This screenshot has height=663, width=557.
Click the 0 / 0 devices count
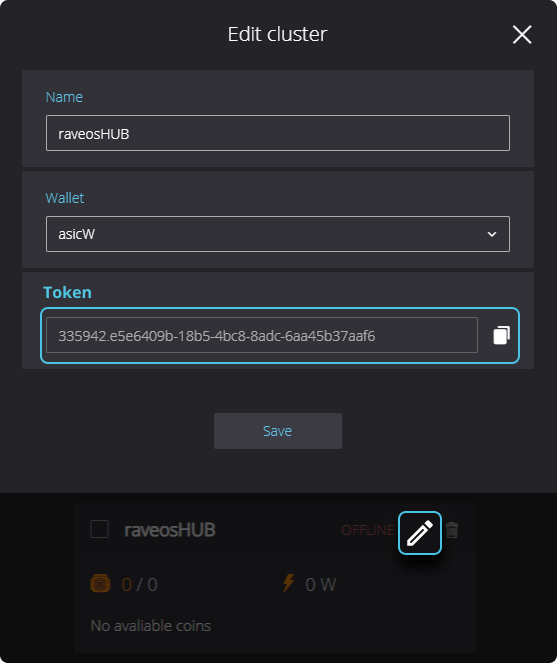tap(140, 584)
